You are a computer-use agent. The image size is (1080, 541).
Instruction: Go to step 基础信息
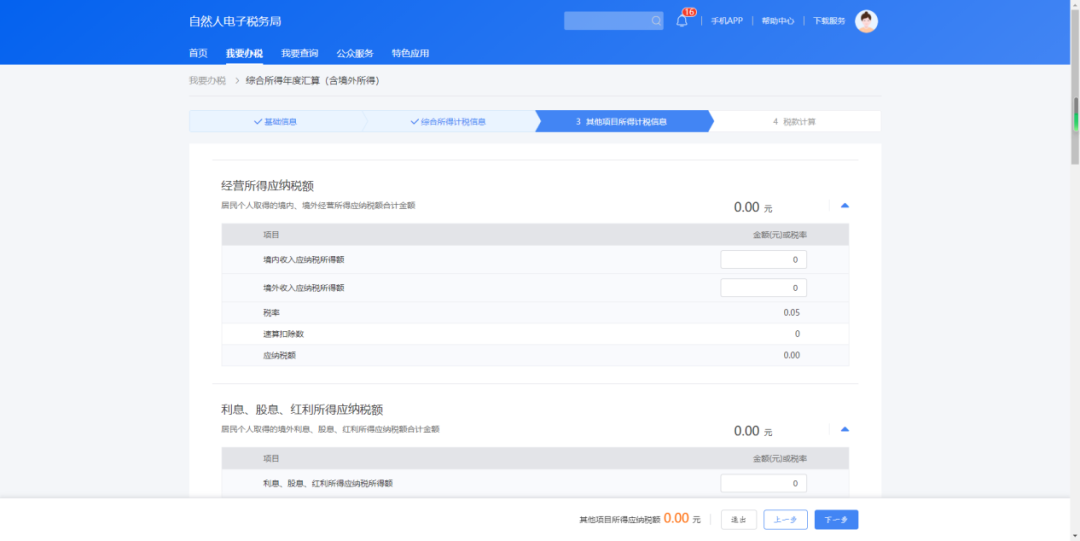pyautogui.click(x=276, y=121)
